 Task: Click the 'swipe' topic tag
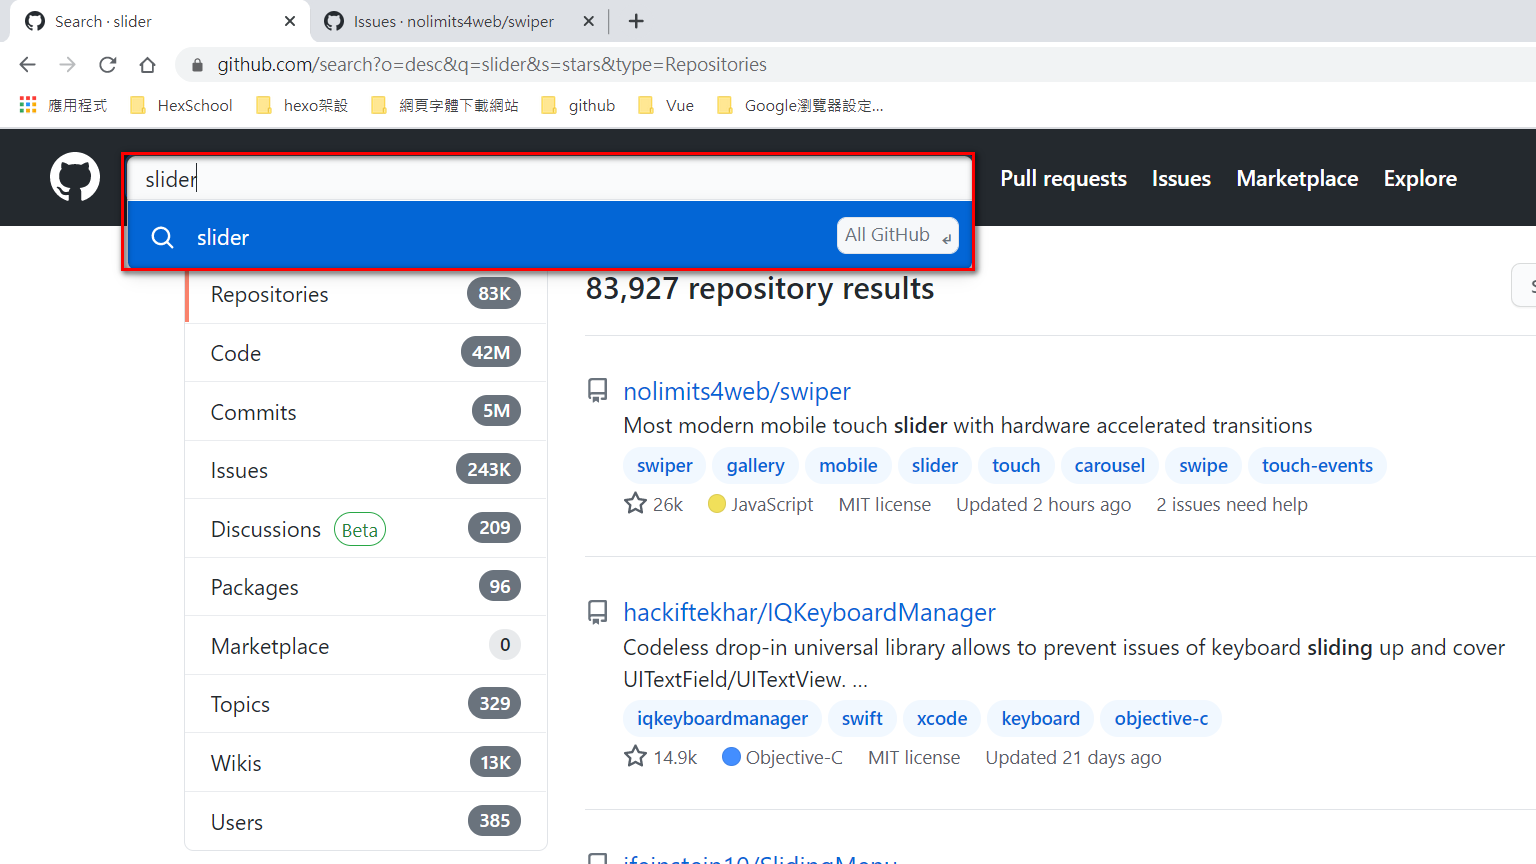point(1204,465)
